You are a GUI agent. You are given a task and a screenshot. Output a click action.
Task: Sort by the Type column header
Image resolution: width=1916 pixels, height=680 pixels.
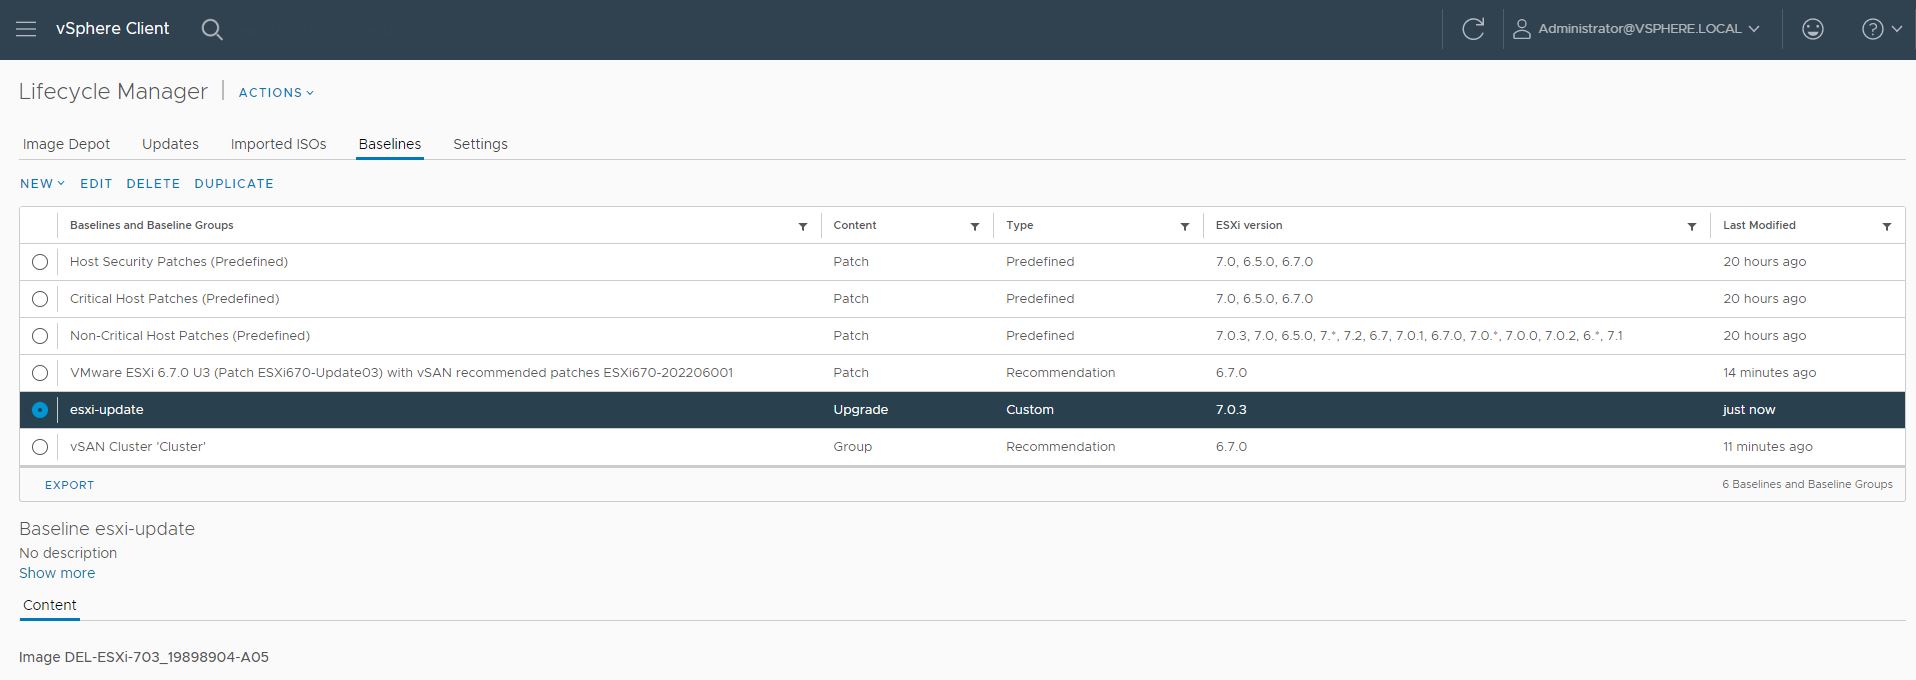(x=1020, y=226)
